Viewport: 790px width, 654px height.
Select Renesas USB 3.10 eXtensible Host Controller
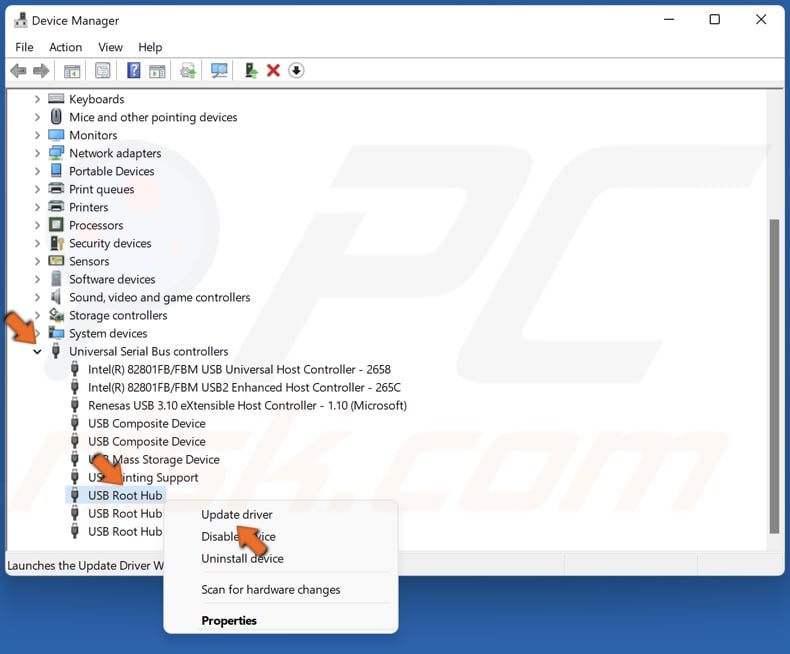[x=247, y=406]
